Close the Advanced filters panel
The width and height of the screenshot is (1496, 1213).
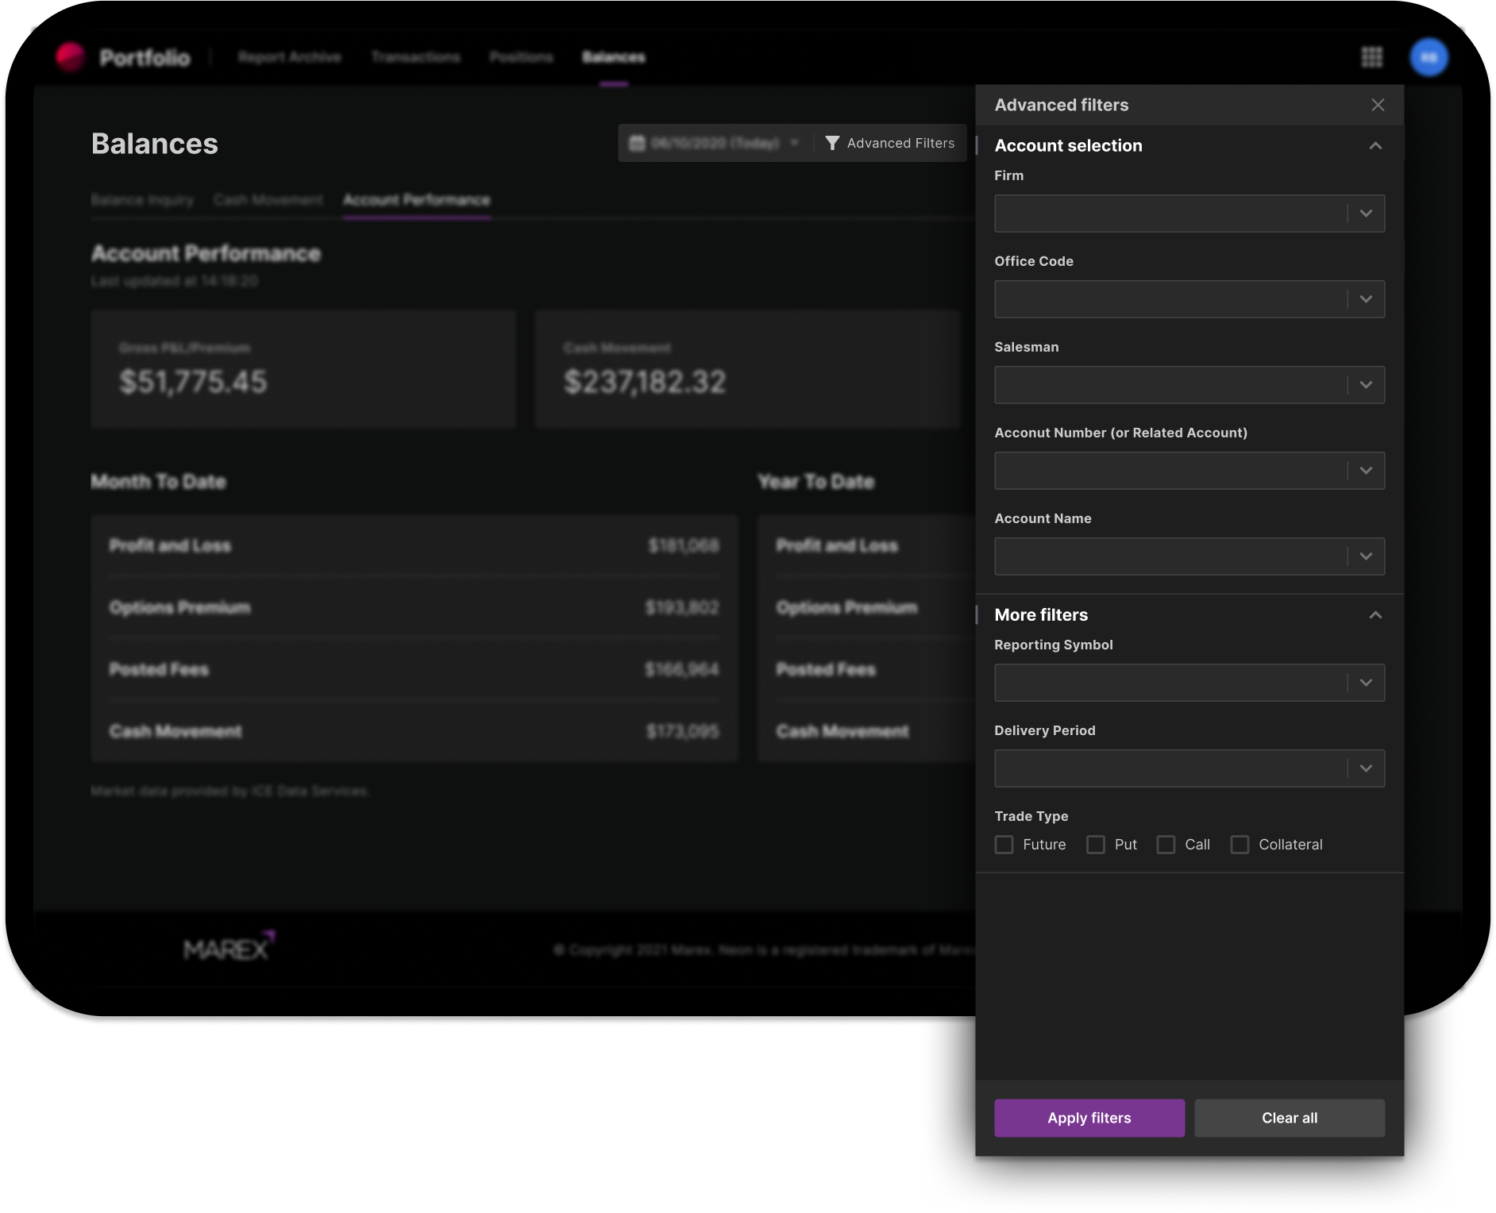coord(1377,105)
